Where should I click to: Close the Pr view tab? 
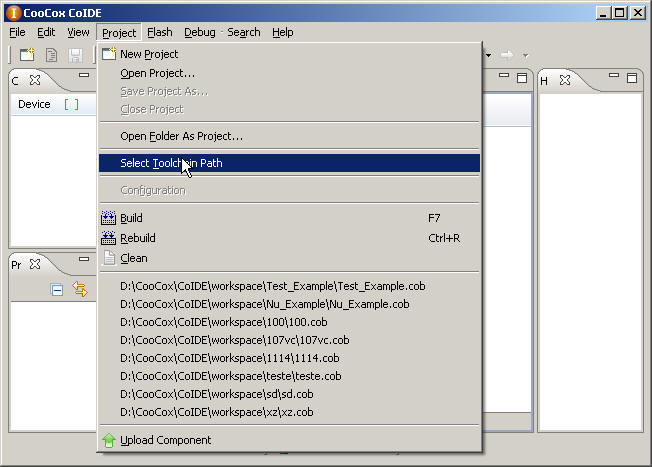[x=35, y=264]
